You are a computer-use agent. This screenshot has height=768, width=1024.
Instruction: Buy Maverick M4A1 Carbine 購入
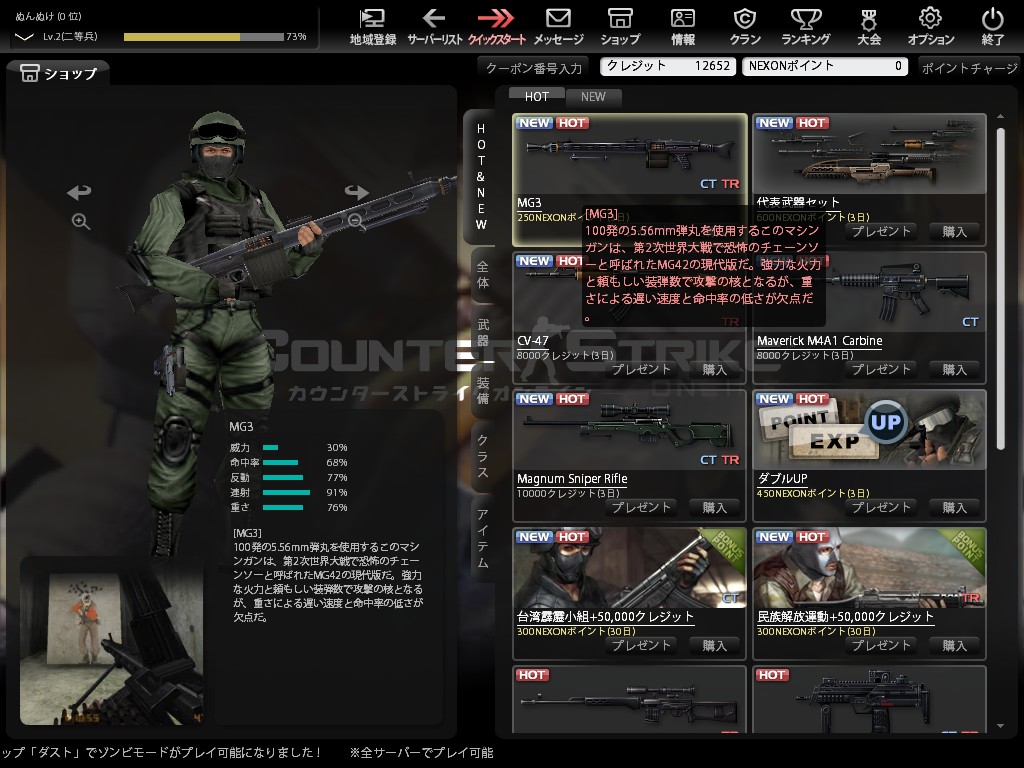click(954, 370)
